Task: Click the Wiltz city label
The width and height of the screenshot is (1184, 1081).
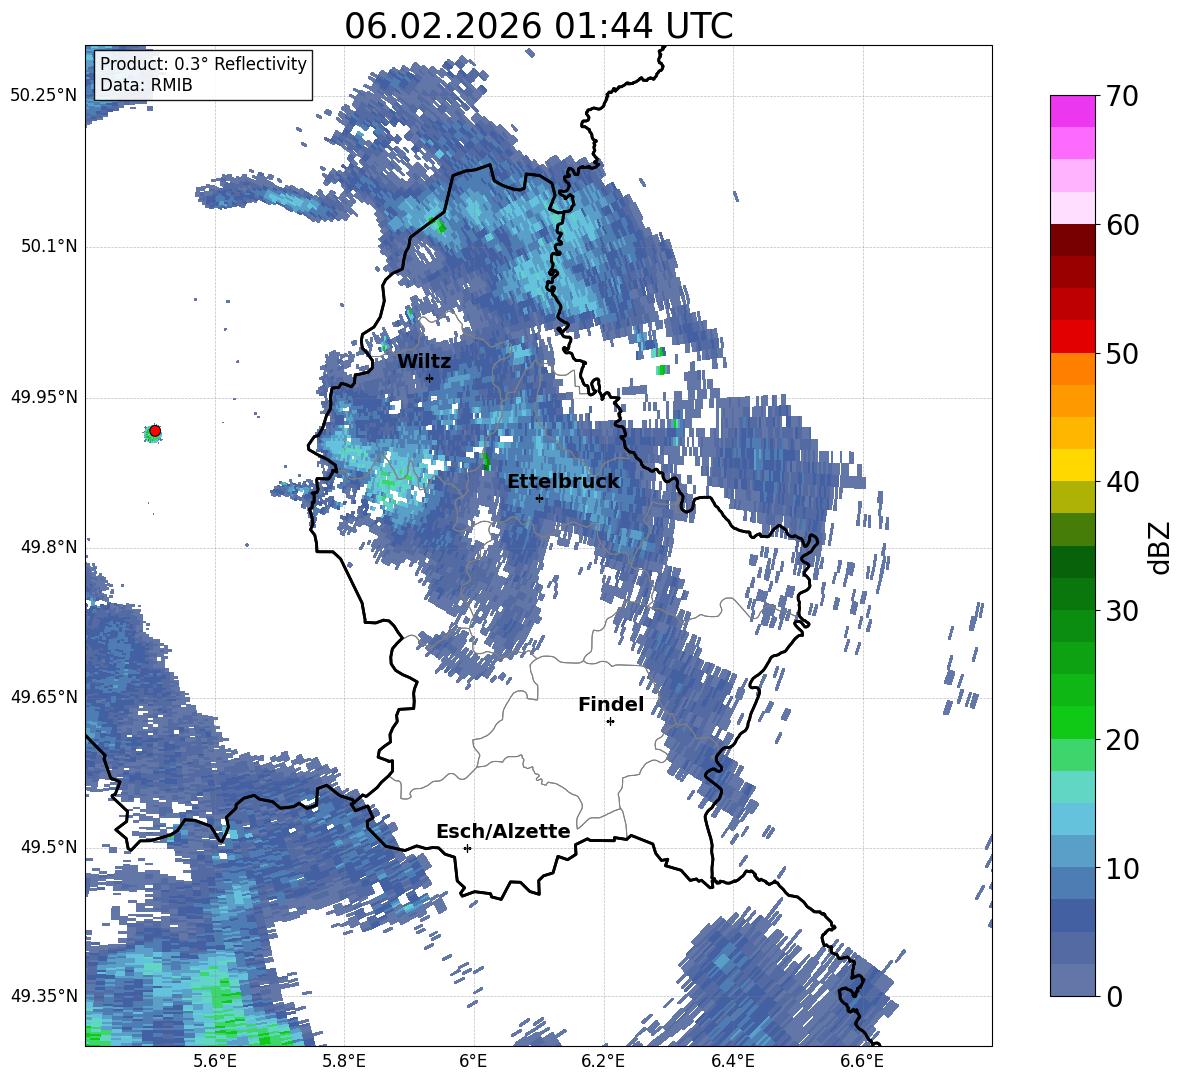Action: (424, 362)
